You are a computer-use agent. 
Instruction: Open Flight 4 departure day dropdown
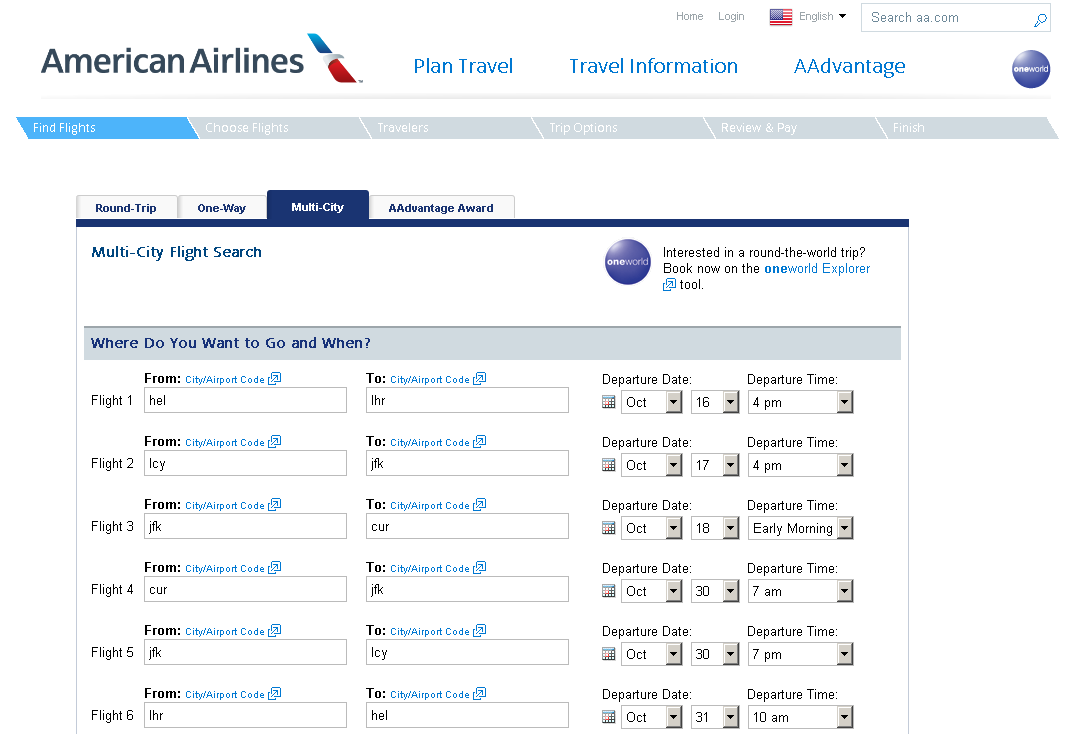730,591
